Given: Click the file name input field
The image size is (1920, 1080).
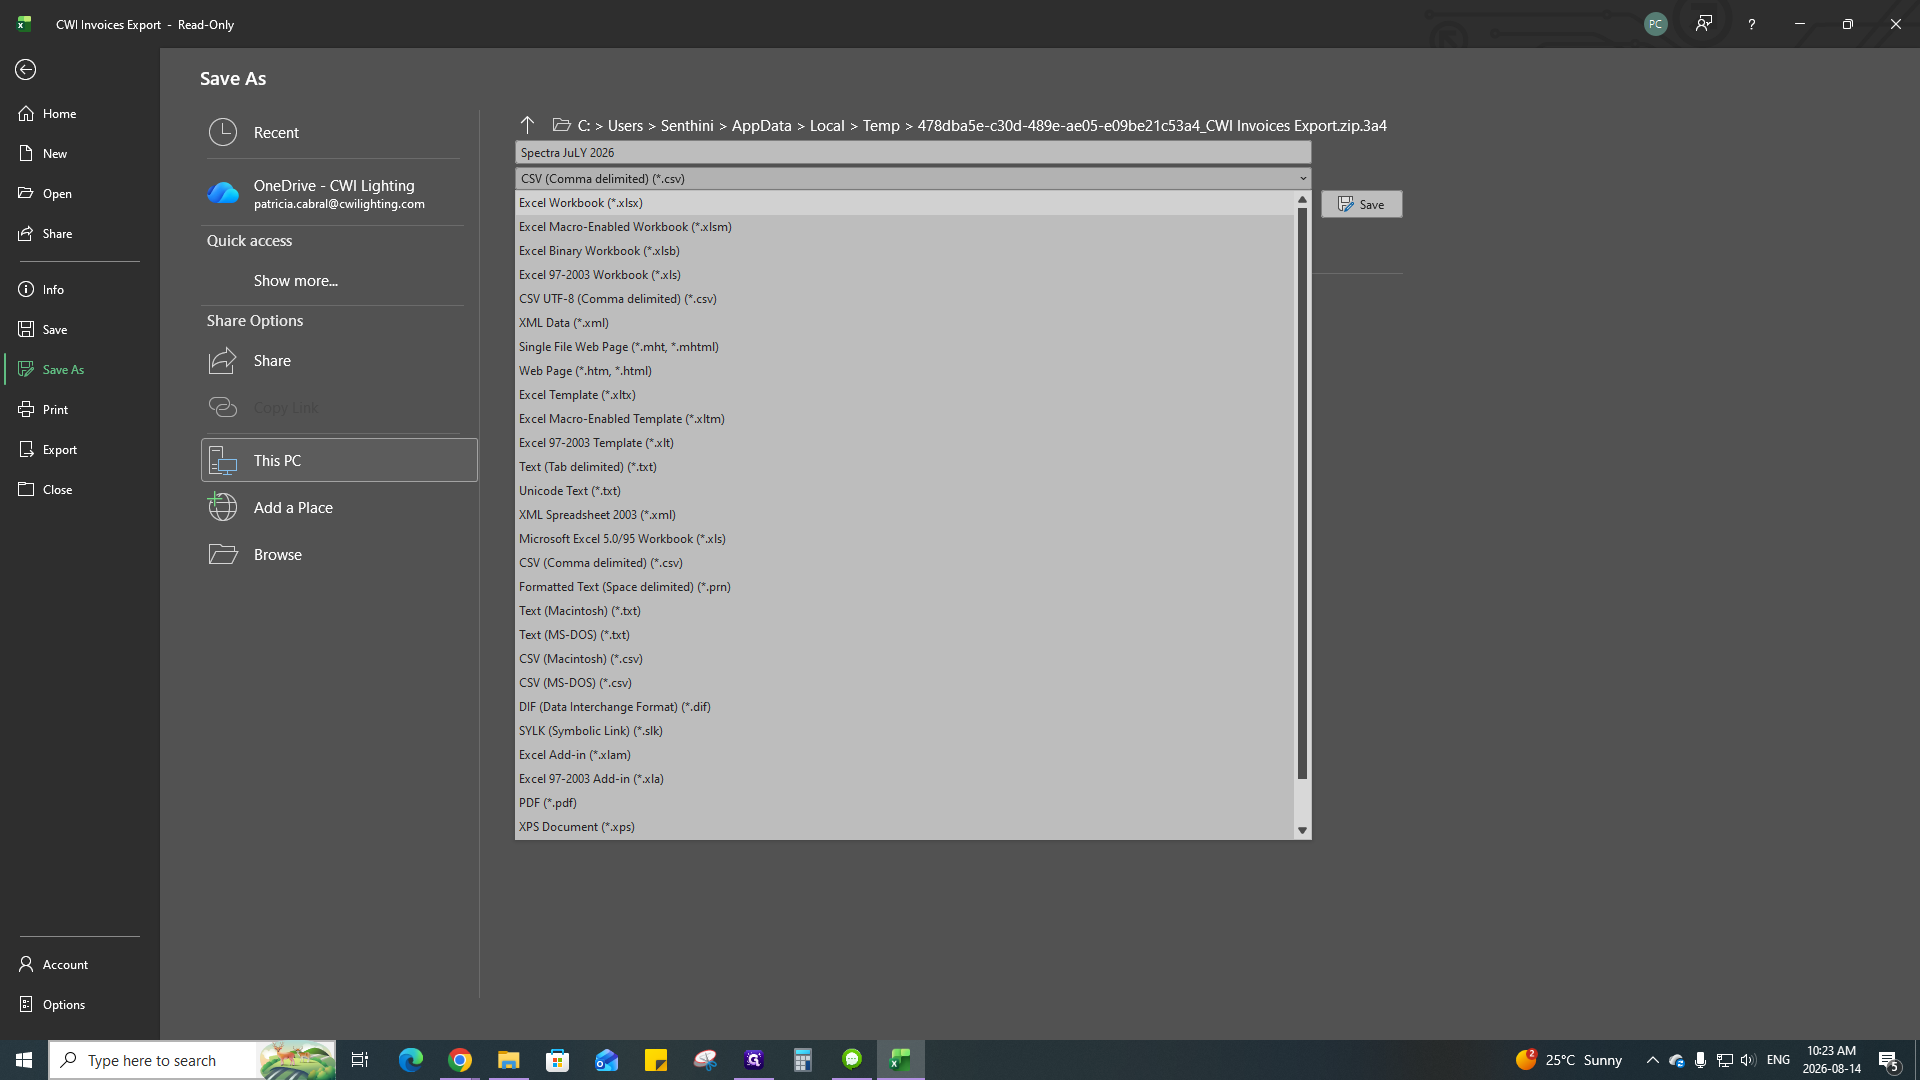Looking at the screenshot, I should click(913, 152).
